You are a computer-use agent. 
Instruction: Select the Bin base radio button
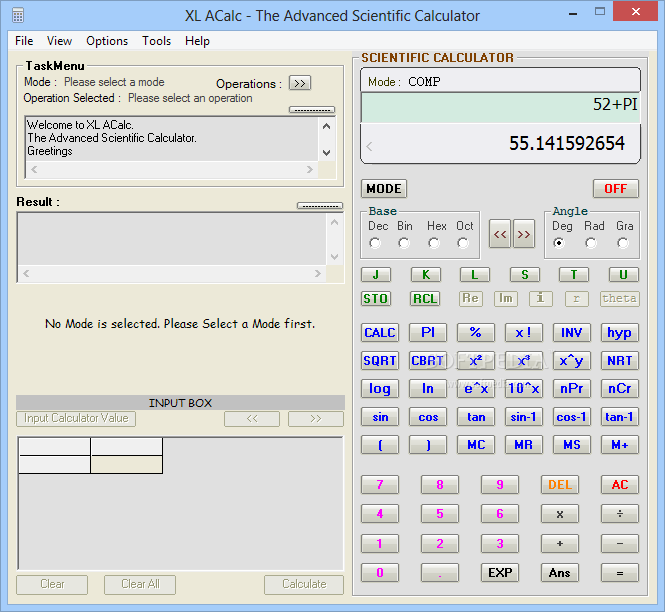[x=404, y=243]
